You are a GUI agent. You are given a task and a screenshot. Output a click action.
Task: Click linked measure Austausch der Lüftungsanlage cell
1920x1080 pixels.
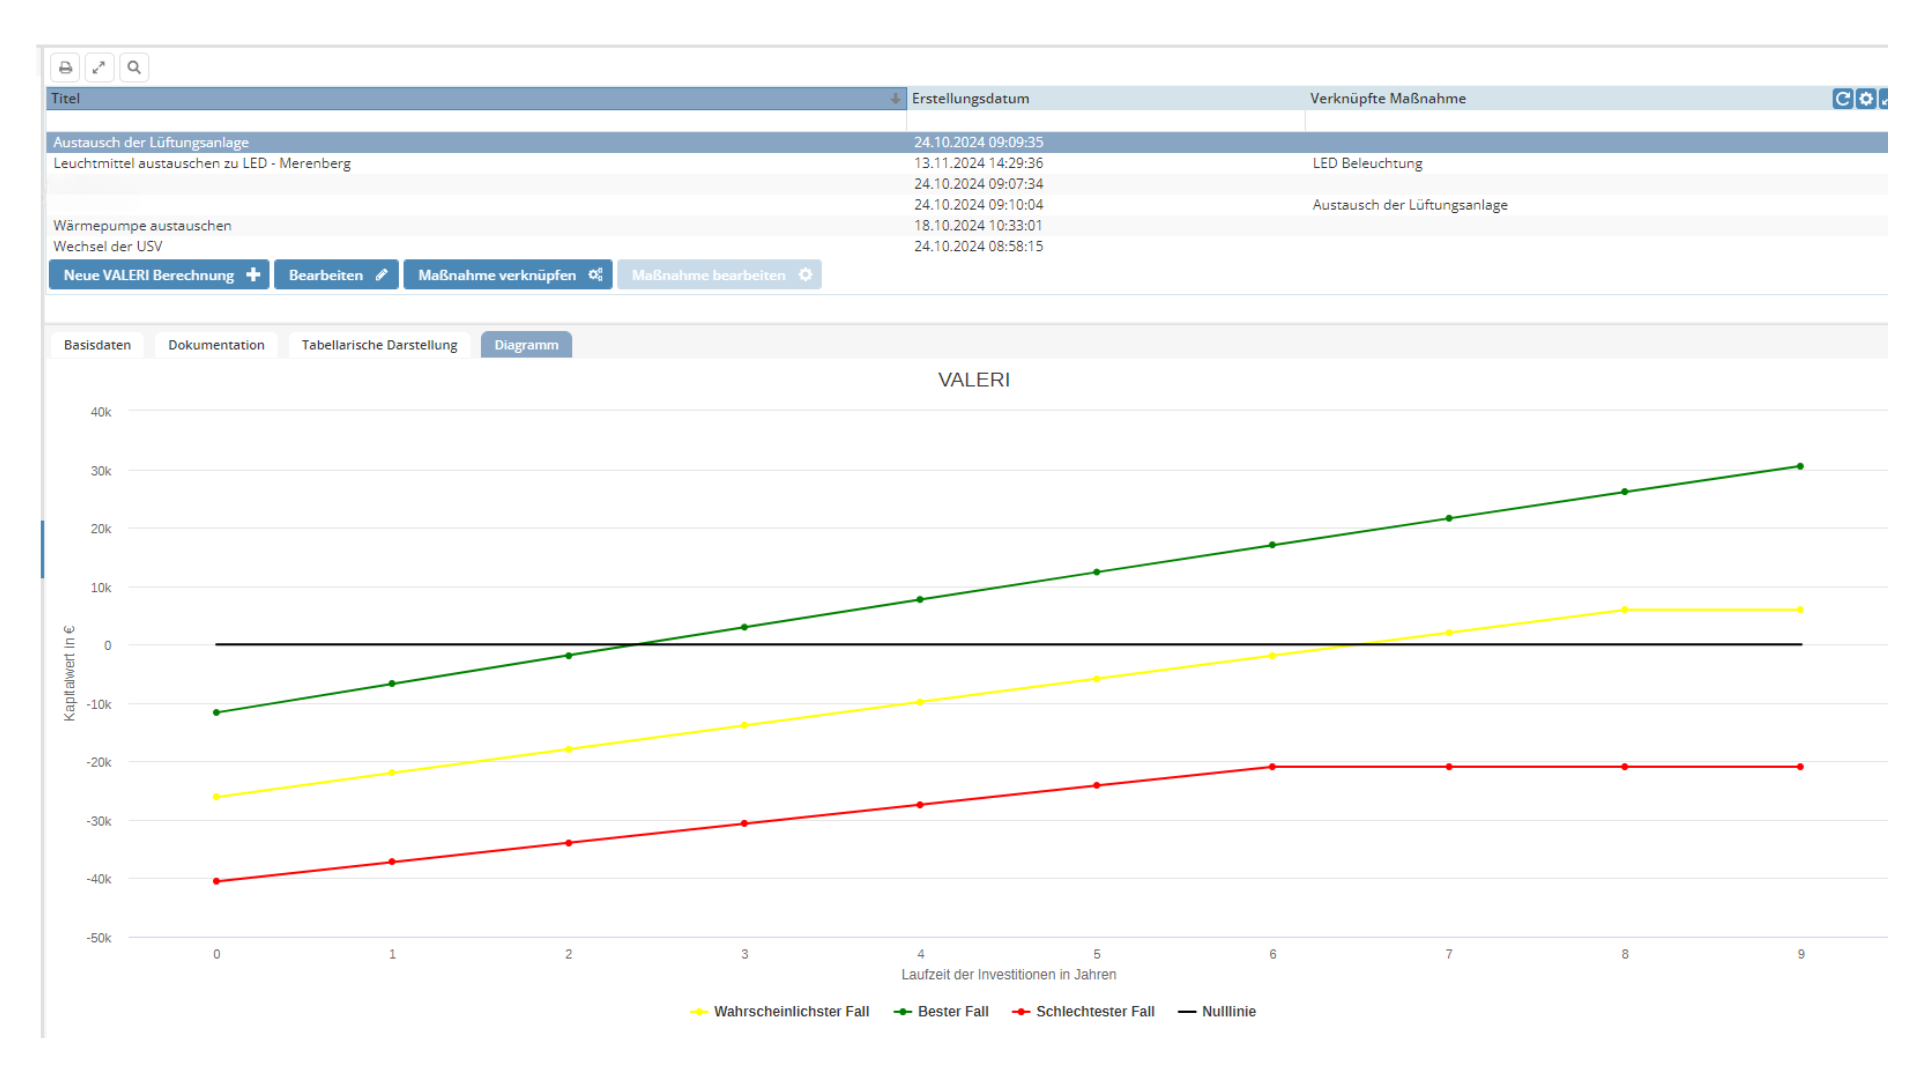(x=1410, y=205)
